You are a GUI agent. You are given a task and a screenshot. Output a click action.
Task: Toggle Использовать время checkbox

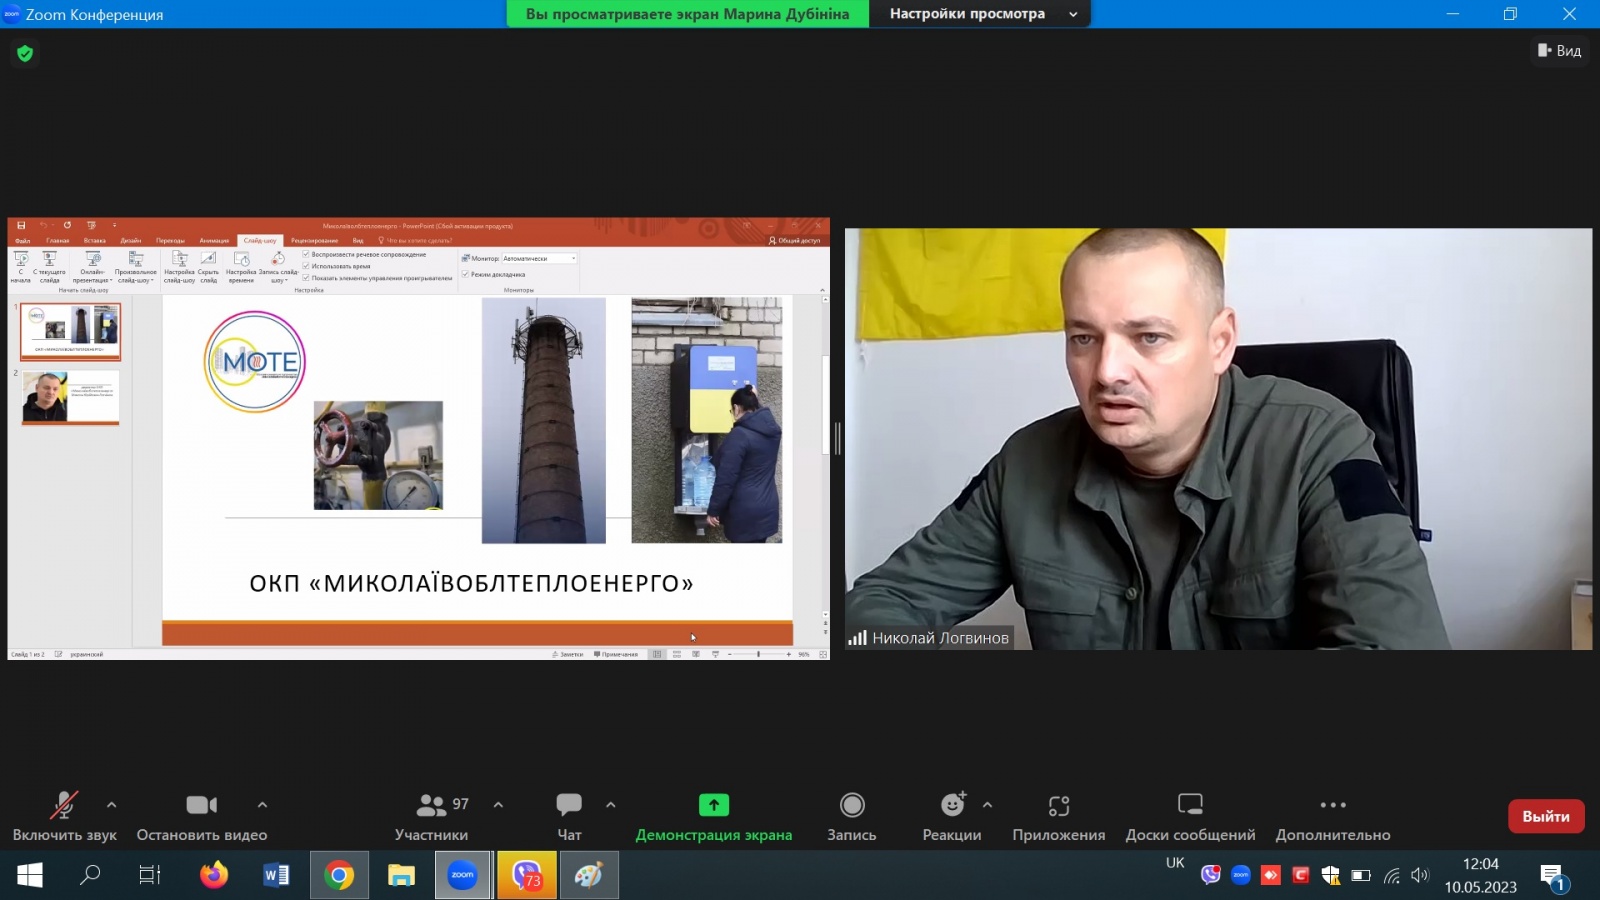click(306, 266)
